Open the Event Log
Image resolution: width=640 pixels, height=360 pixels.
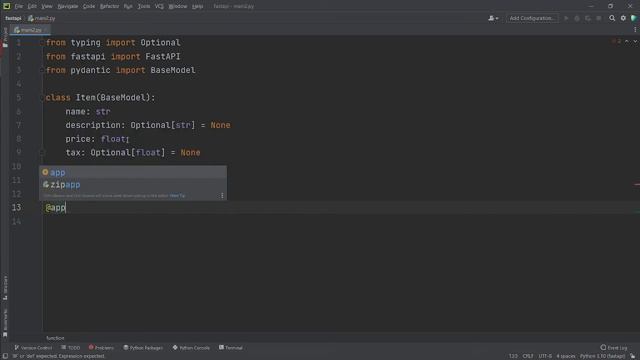[x=614, y=348]
